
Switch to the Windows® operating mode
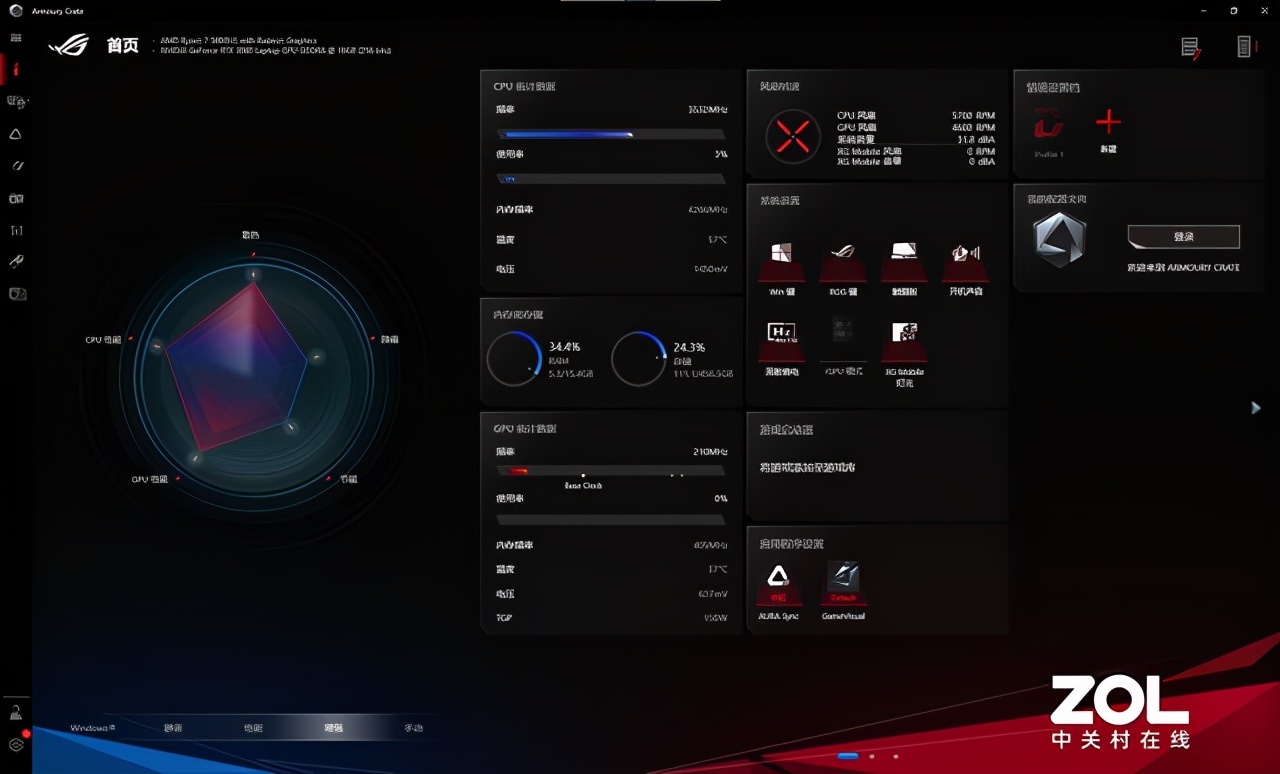click(93, 727)
